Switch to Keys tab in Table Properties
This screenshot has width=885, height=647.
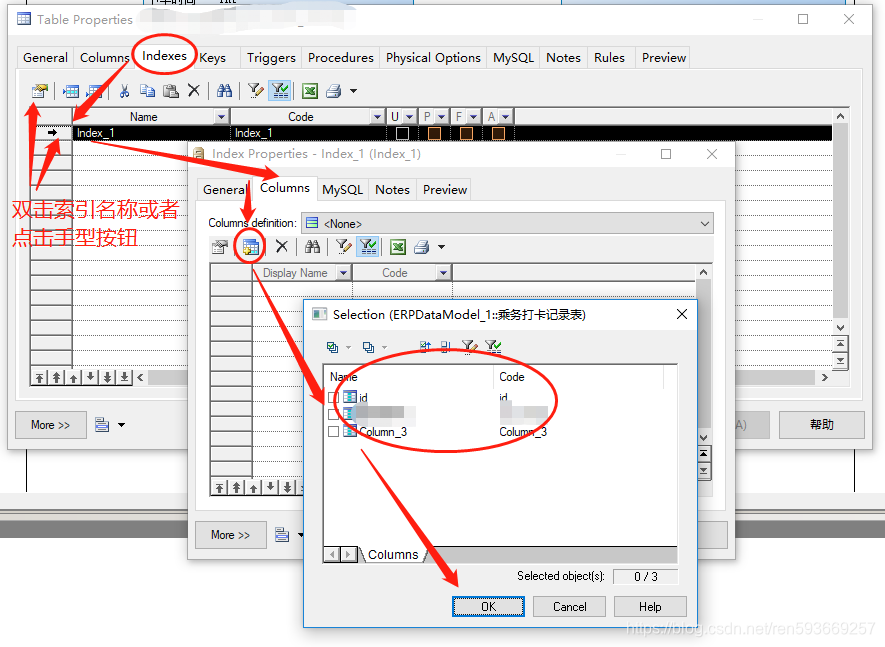213,58
